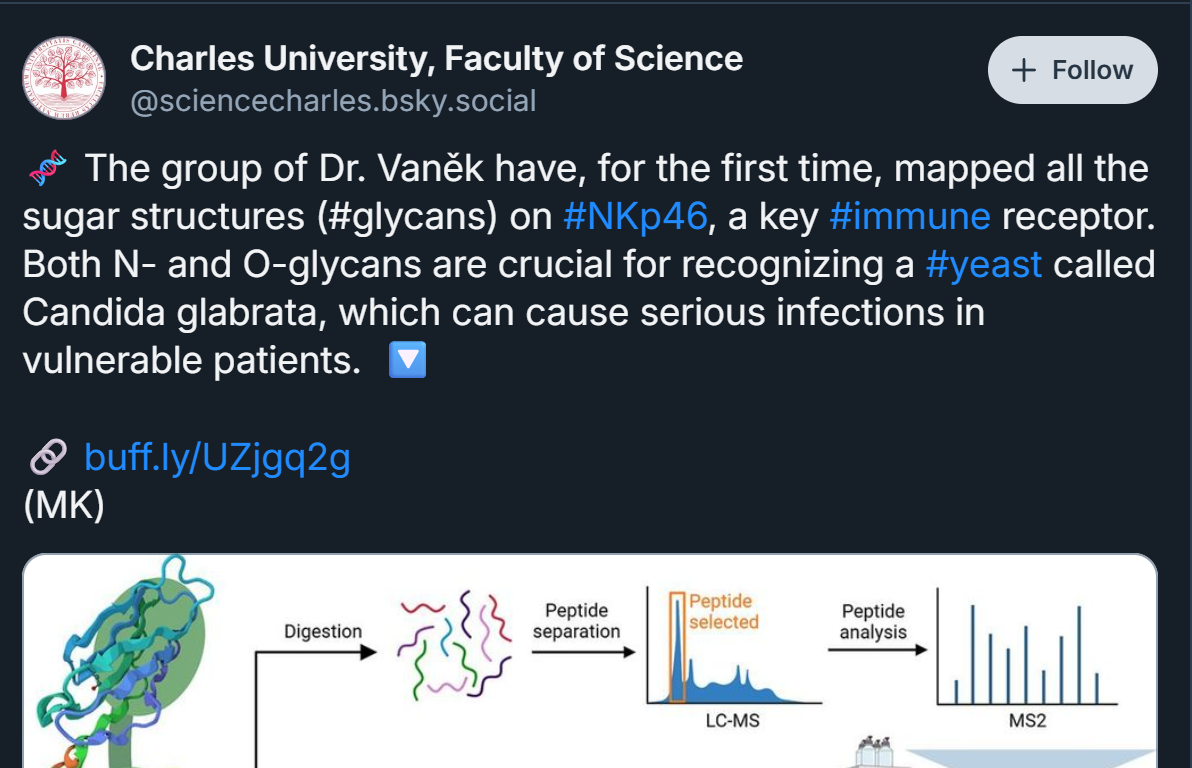Screen dimensions: 1192x768
Task: Click the orange 'Peptide selected' label
Action: click(x=724, y=611)
